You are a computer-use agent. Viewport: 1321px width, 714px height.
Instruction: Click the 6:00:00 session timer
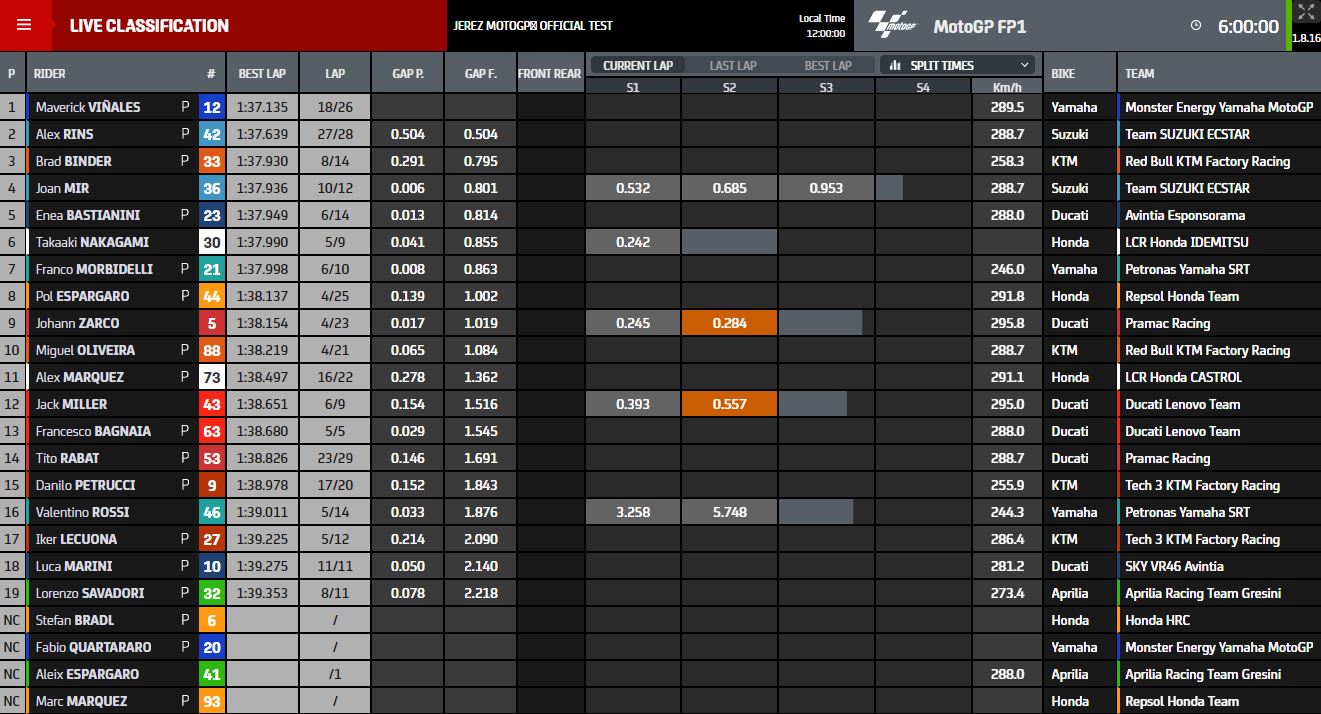click(x=1248, y=27)
